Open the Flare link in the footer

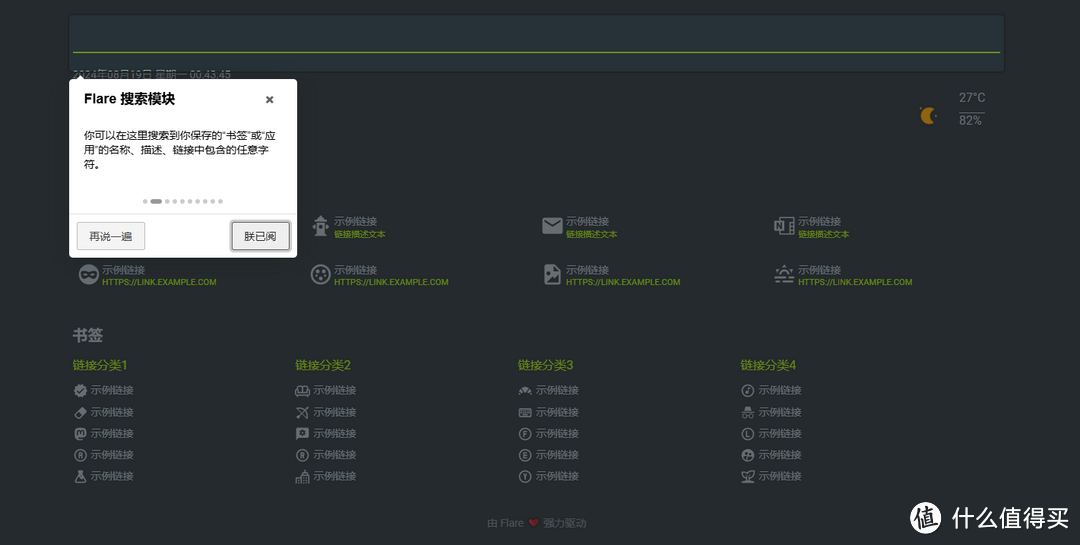511,523
